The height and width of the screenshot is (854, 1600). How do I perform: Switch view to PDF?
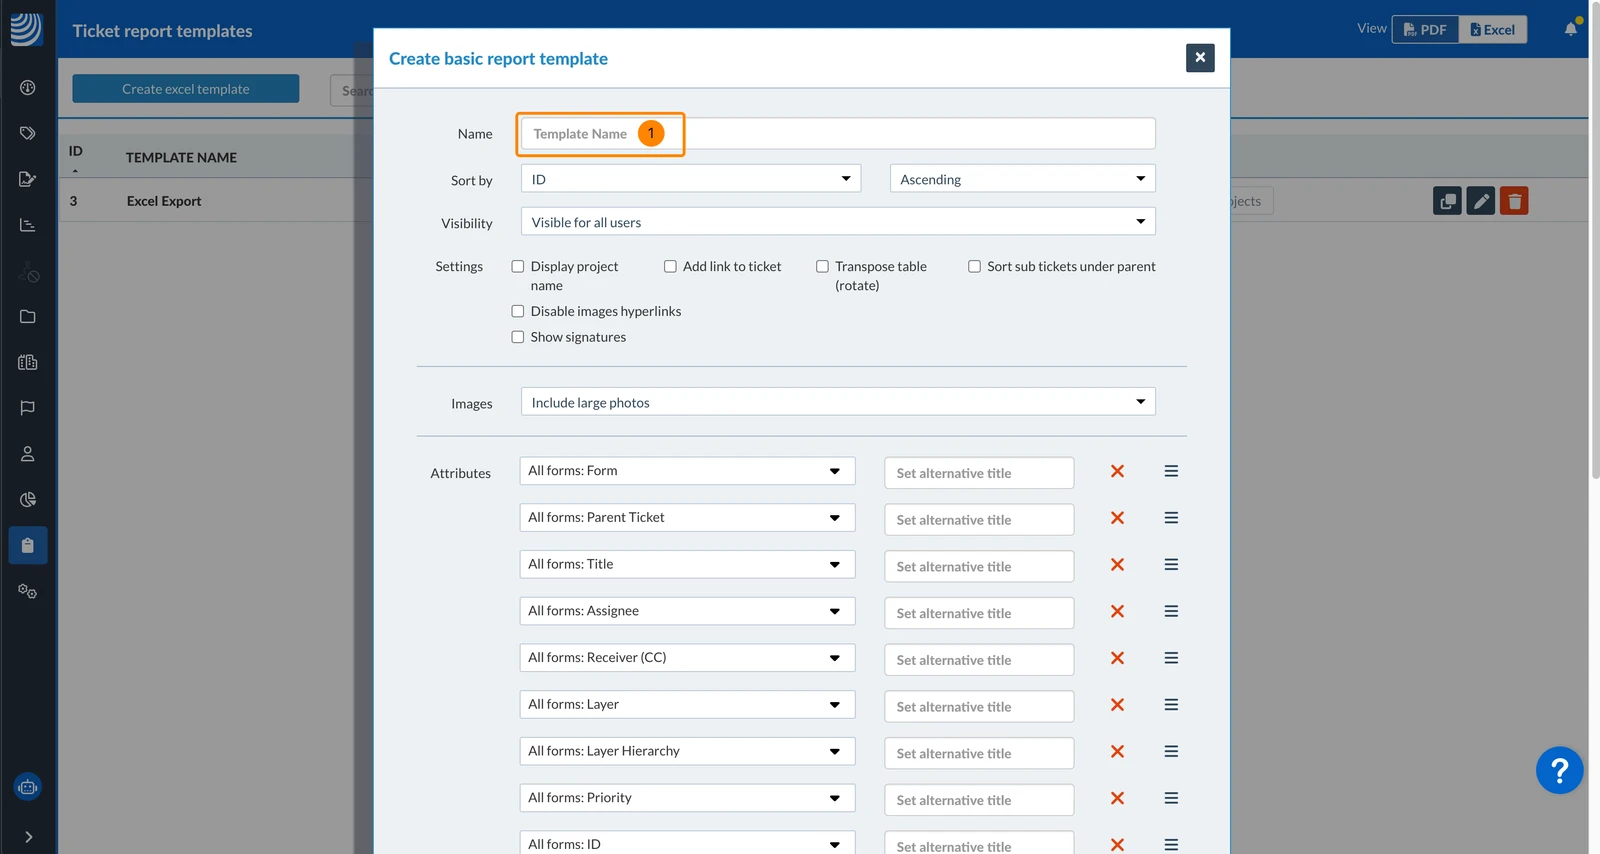(1425, 29)
